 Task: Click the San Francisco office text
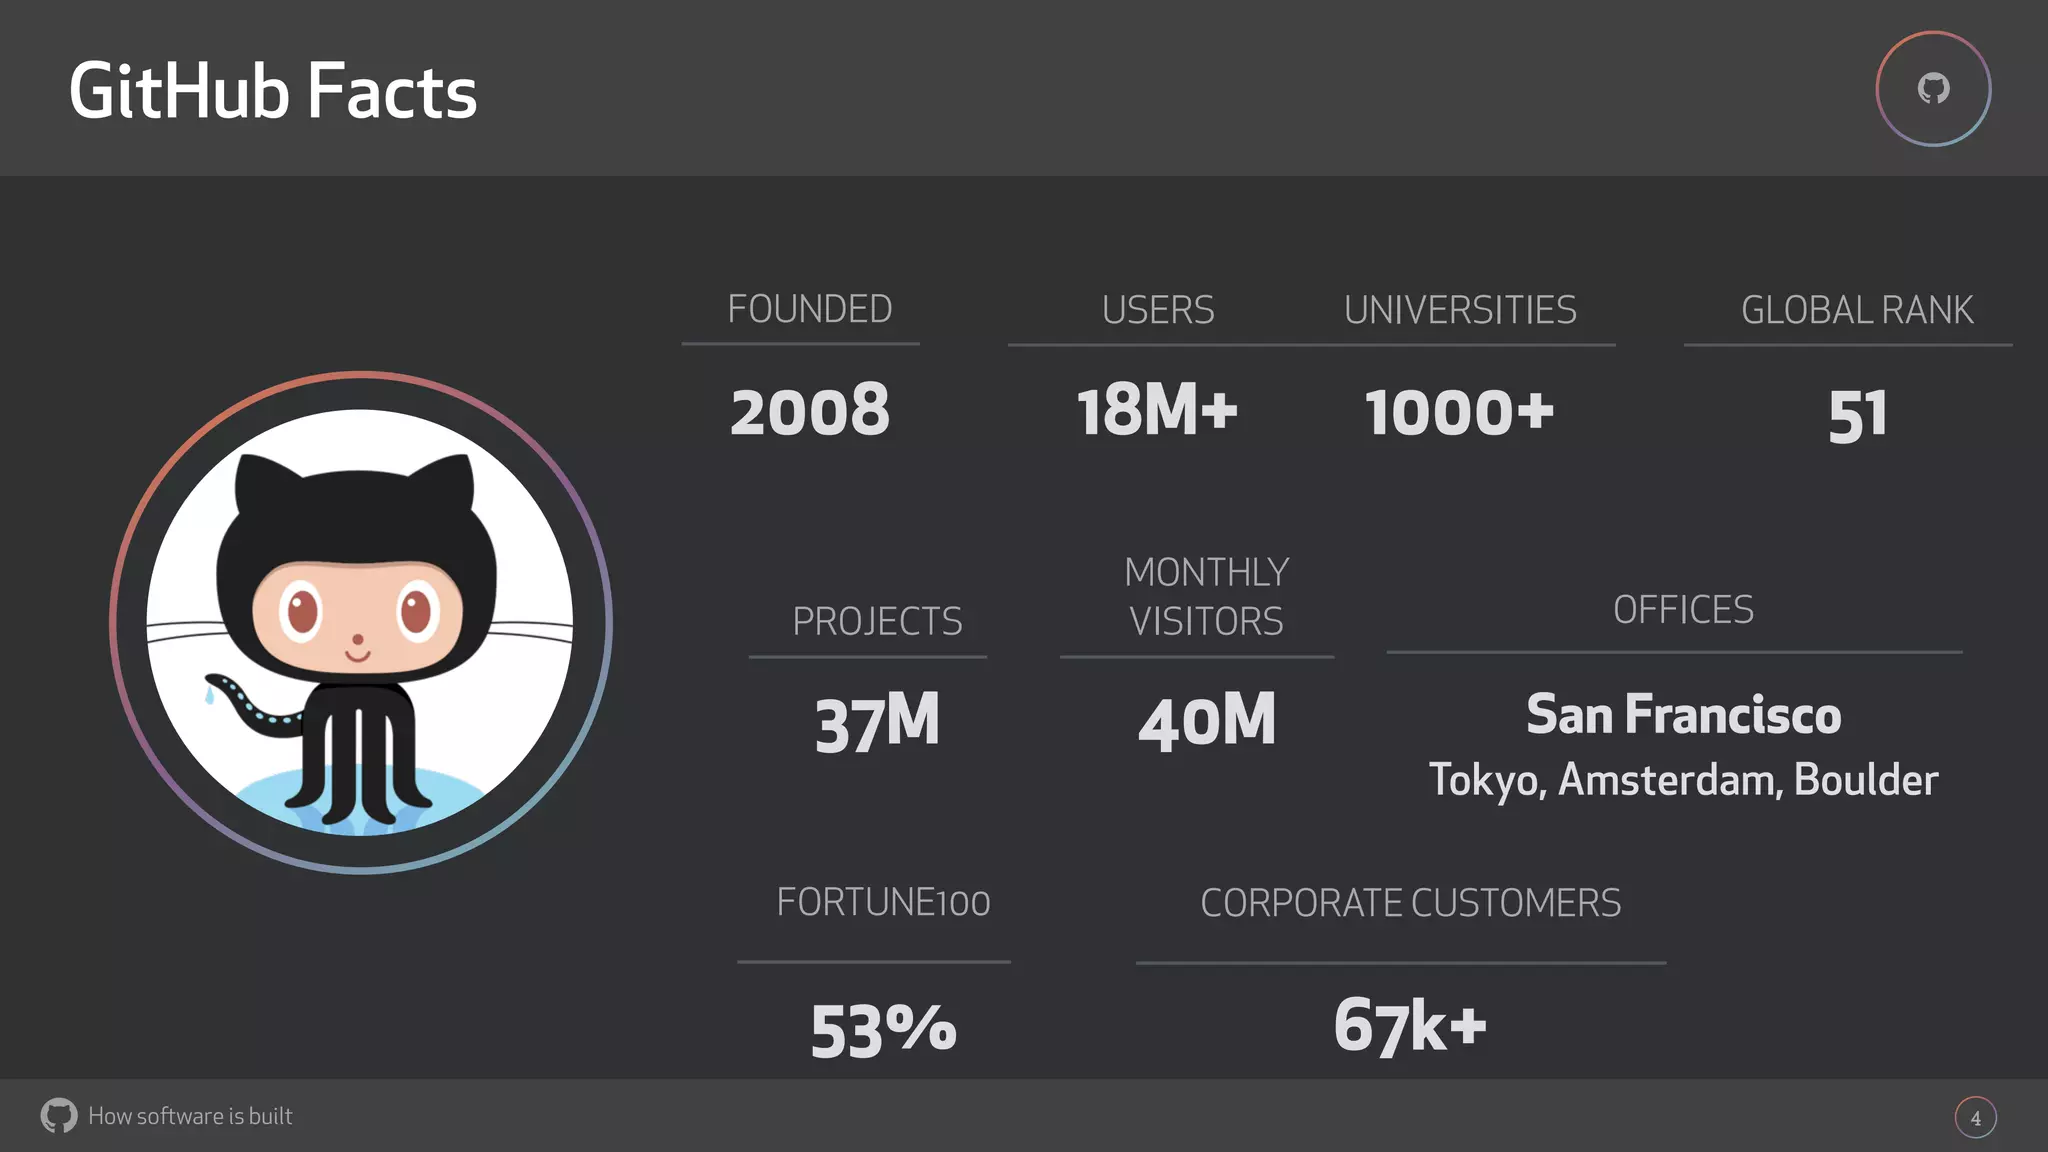click(1683, 714)
